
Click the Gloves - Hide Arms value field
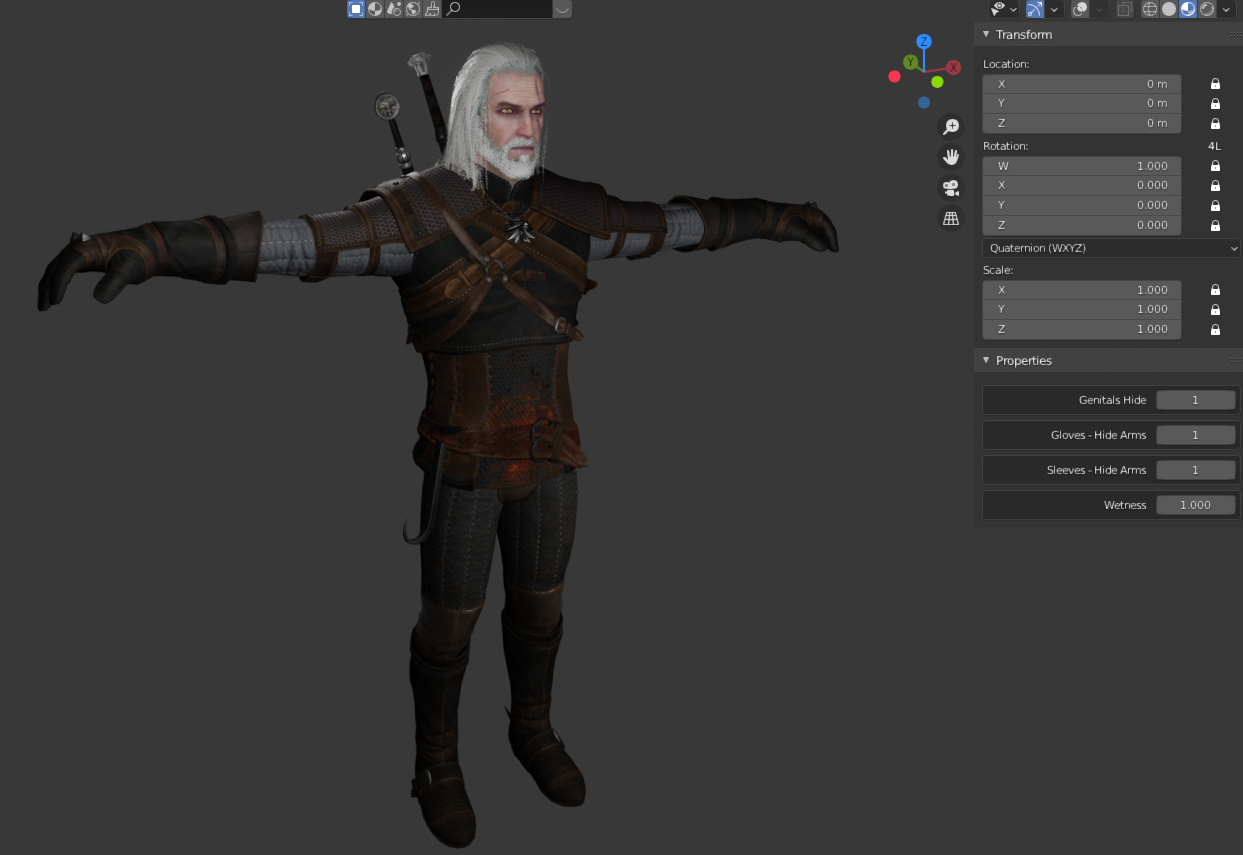point(1195,435)
